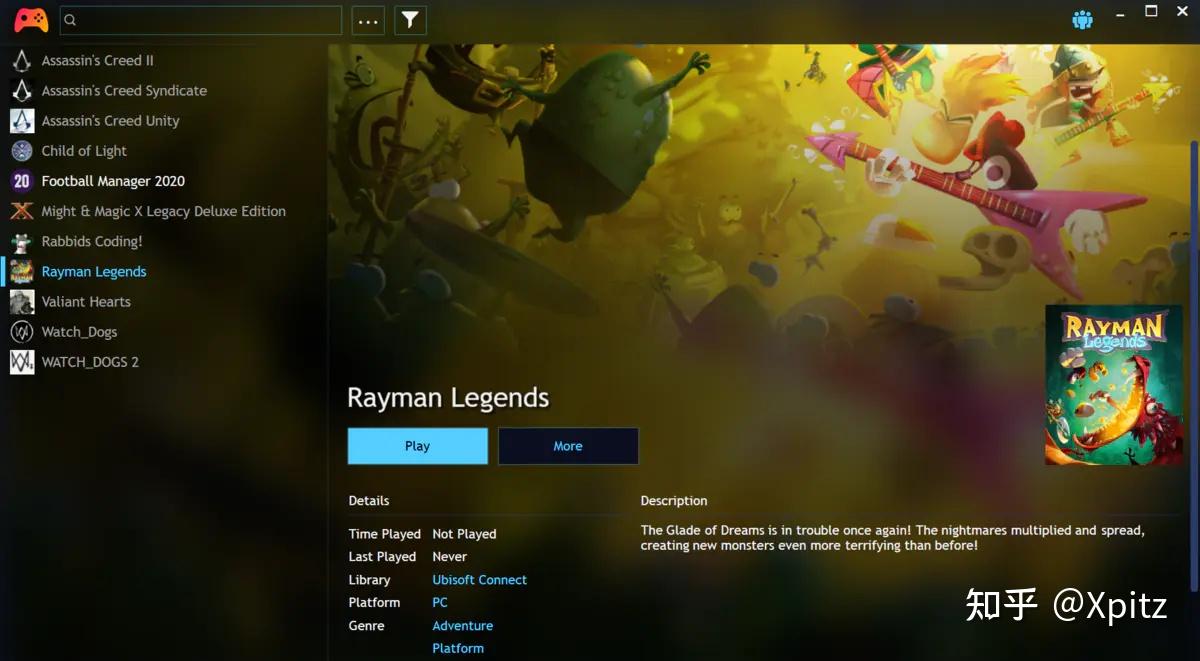The height and width of the screenshot is (661, 1200).
Task: Launch Rayman Legends with the Play button
Action: [x=417, y=446]
